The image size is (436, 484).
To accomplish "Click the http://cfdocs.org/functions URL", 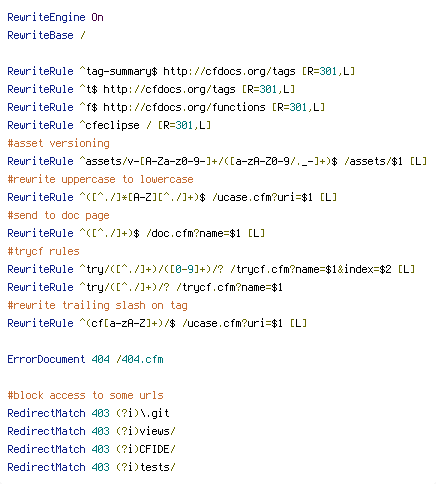I will pos(184,107).
